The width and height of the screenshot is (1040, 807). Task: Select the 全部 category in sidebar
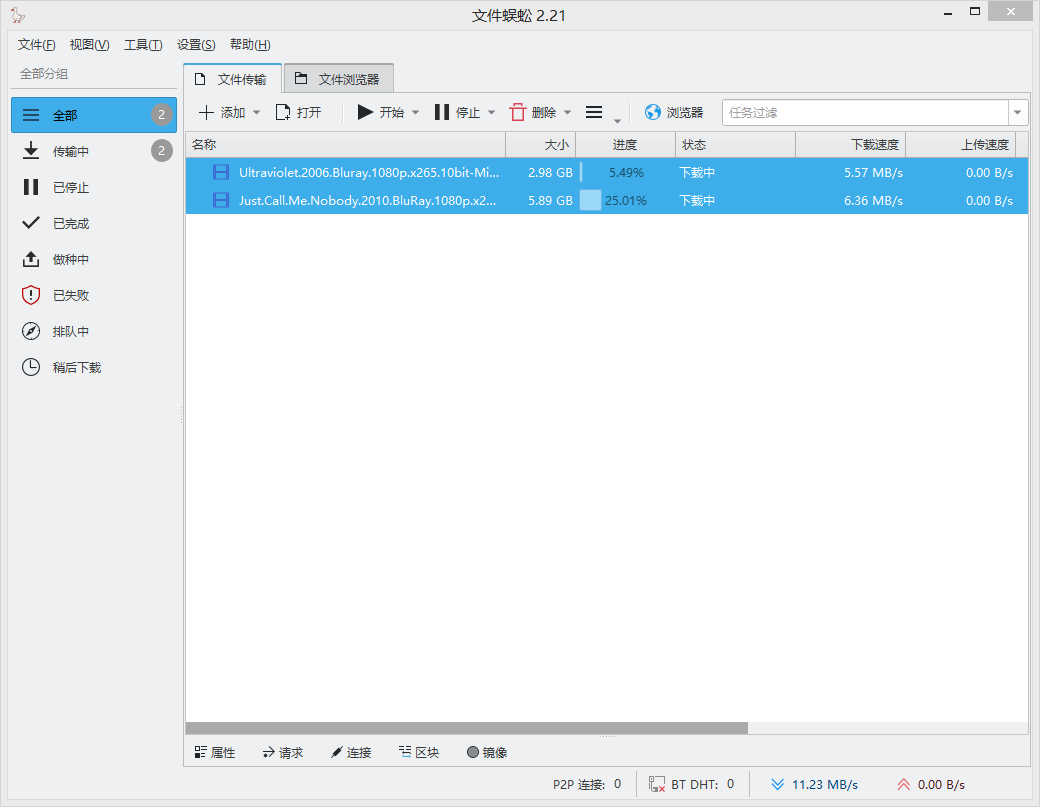(94, 115)
